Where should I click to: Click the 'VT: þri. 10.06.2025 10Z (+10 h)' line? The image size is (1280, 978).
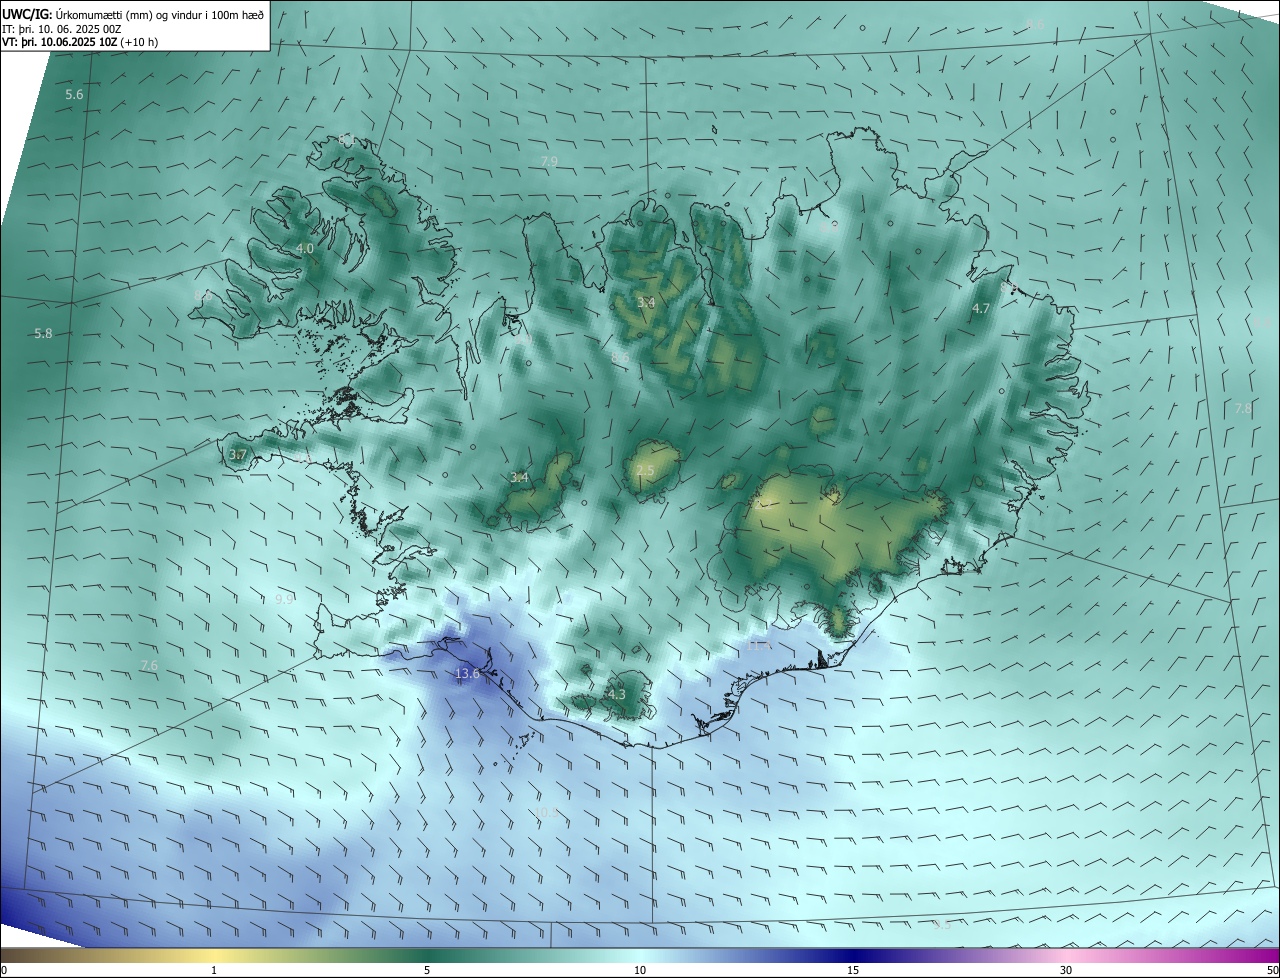[80, 42]
